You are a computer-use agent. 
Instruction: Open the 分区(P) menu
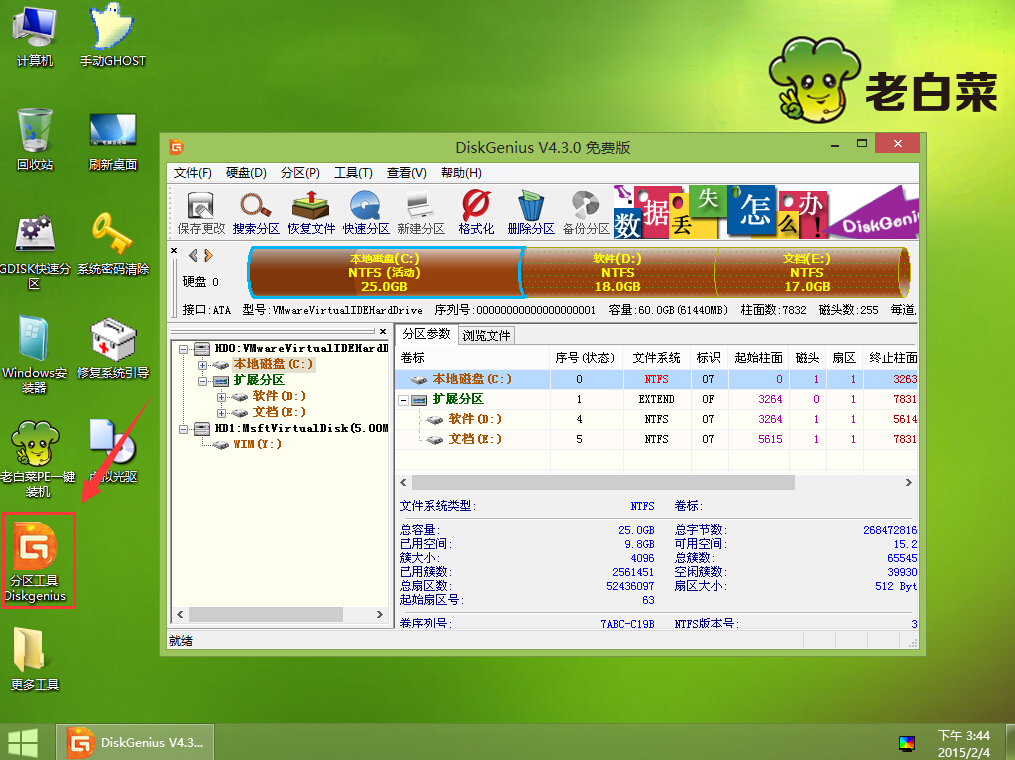point(300,173)
